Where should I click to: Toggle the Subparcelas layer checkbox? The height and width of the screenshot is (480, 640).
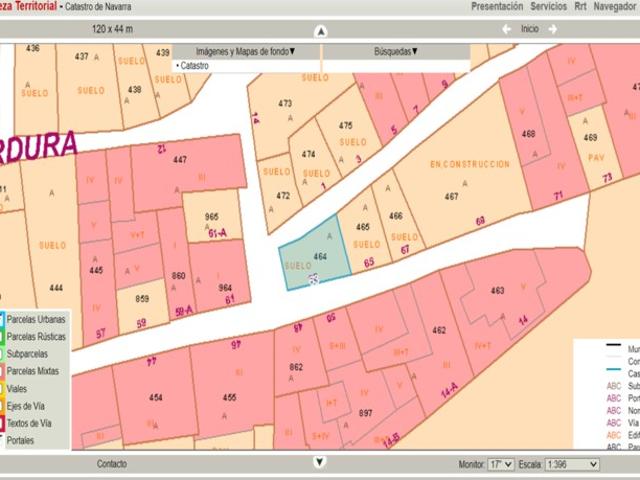pos(3,354)
